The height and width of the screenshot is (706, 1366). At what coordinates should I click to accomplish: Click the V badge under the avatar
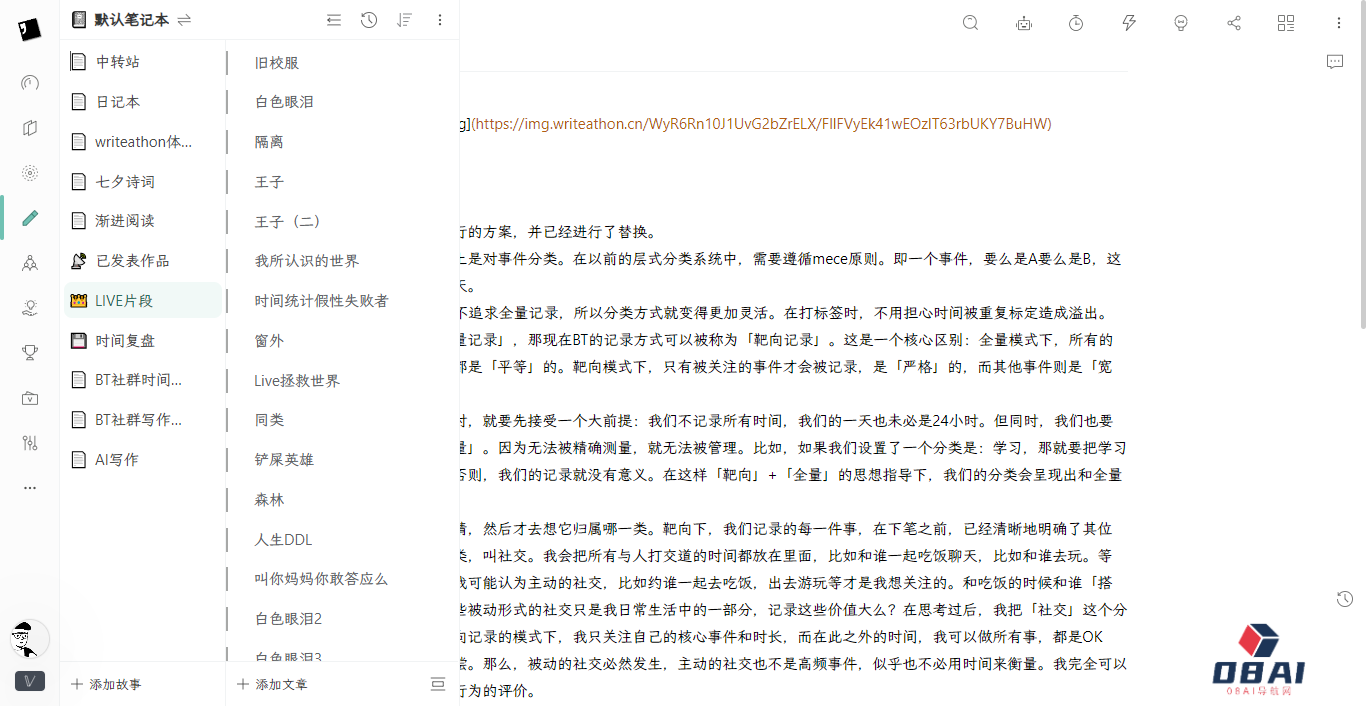[x=30, y=681]
